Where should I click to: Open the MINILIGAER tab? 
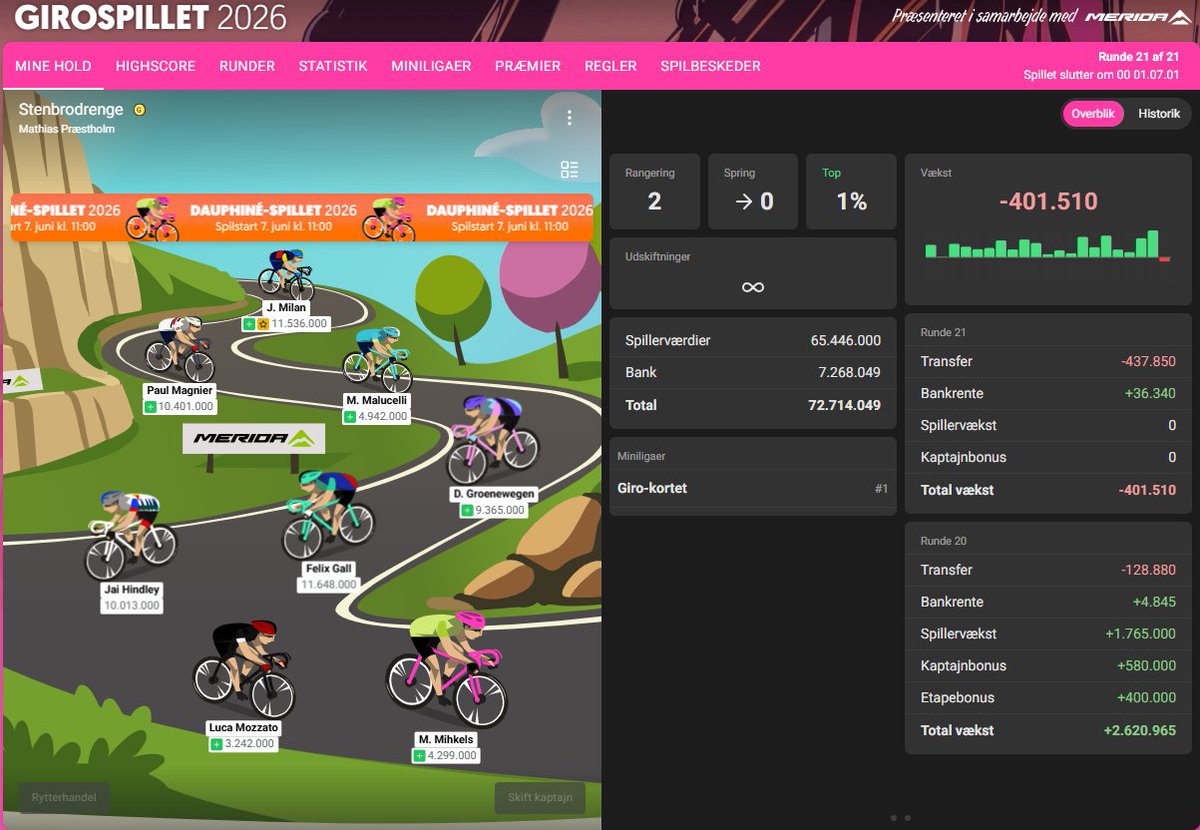[x=431, y=66]
